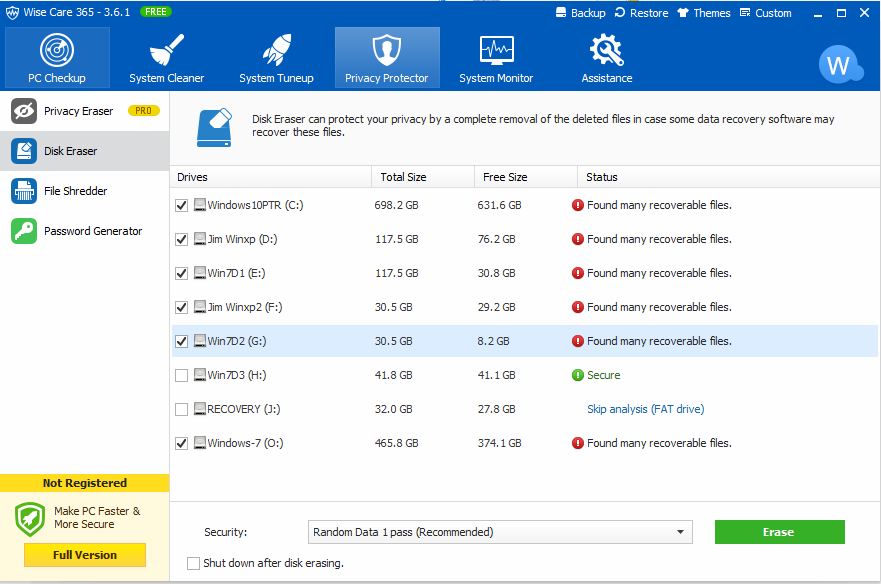Viewport: 881px width, 584px height.
Task: Click the Not Registered banner
Action: (84, 483)
